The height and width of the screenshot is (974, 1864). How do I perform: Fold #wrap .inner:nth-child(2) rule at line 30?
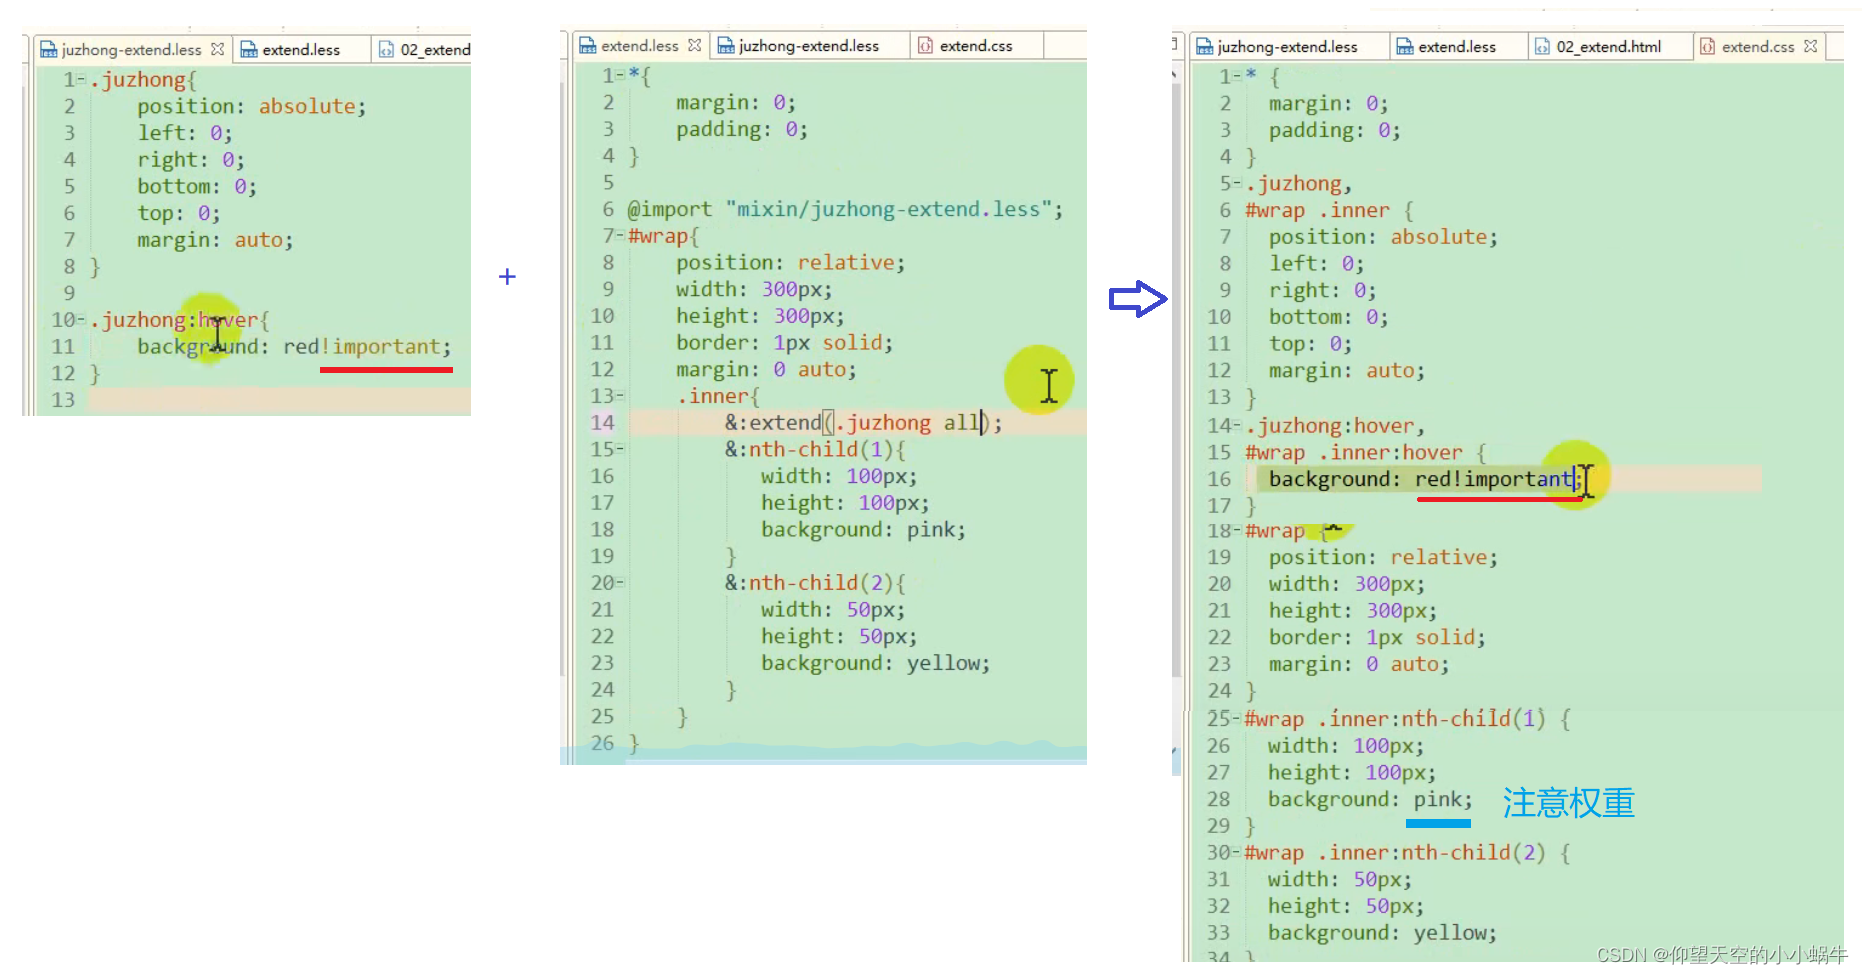pos(1237,852)
